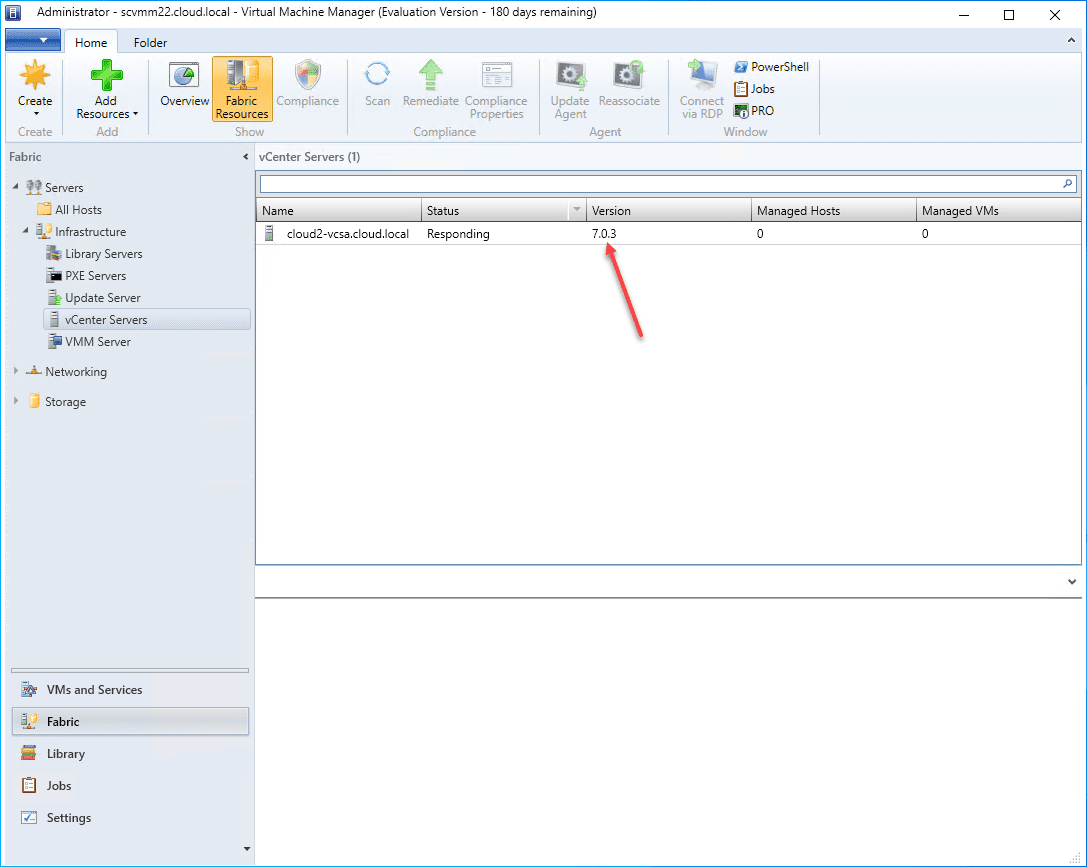Open the Create menu button
Image resolution: width=1087 pixels, height=867 pixels.
pyautogui.click(x=35, y=89)
